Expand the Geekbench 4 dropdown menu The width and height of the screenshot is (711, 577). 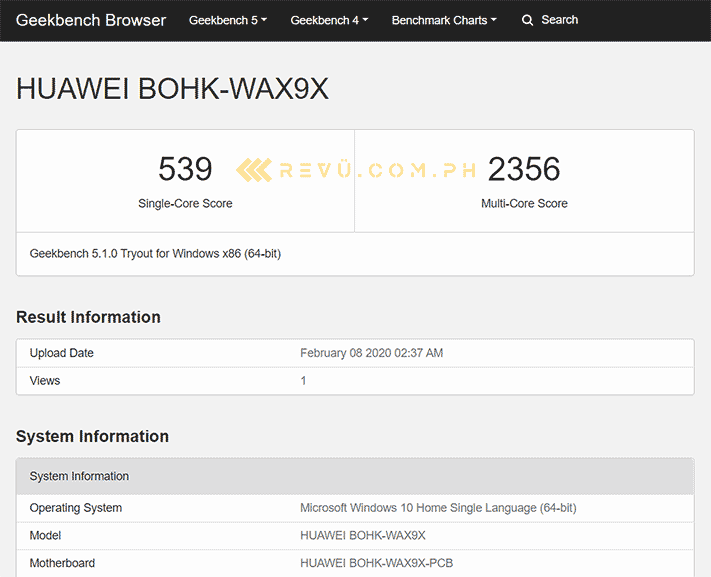(x=329, y=20)
